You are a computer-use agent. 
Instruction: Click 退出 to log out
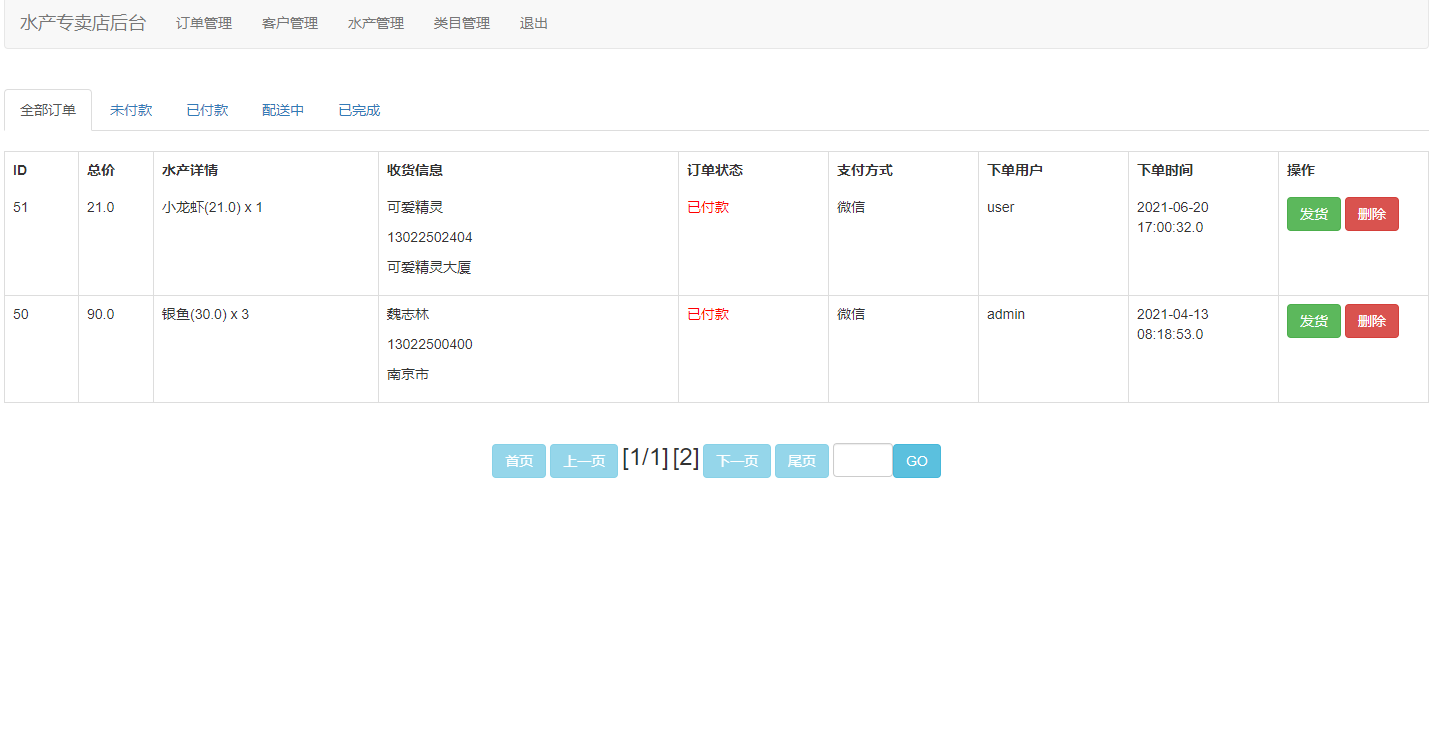coord(532,23)
